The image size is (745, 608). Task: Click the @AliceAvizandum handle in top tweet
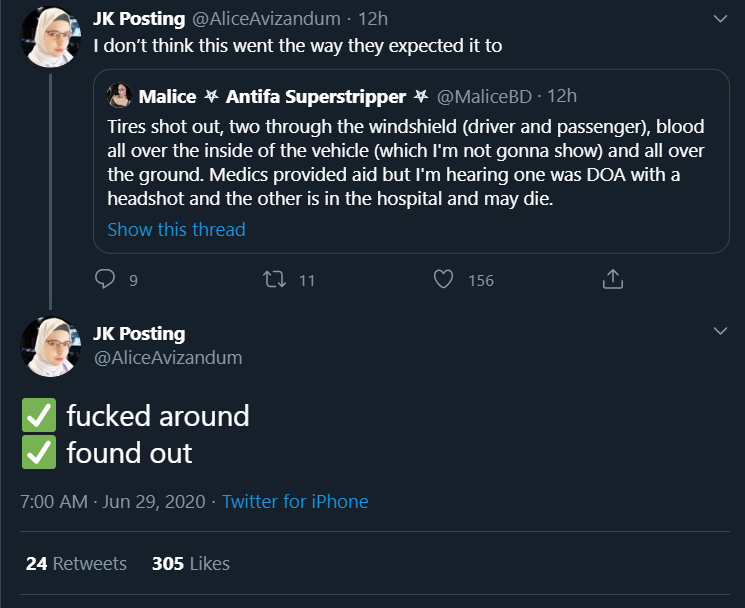[266, 19]
